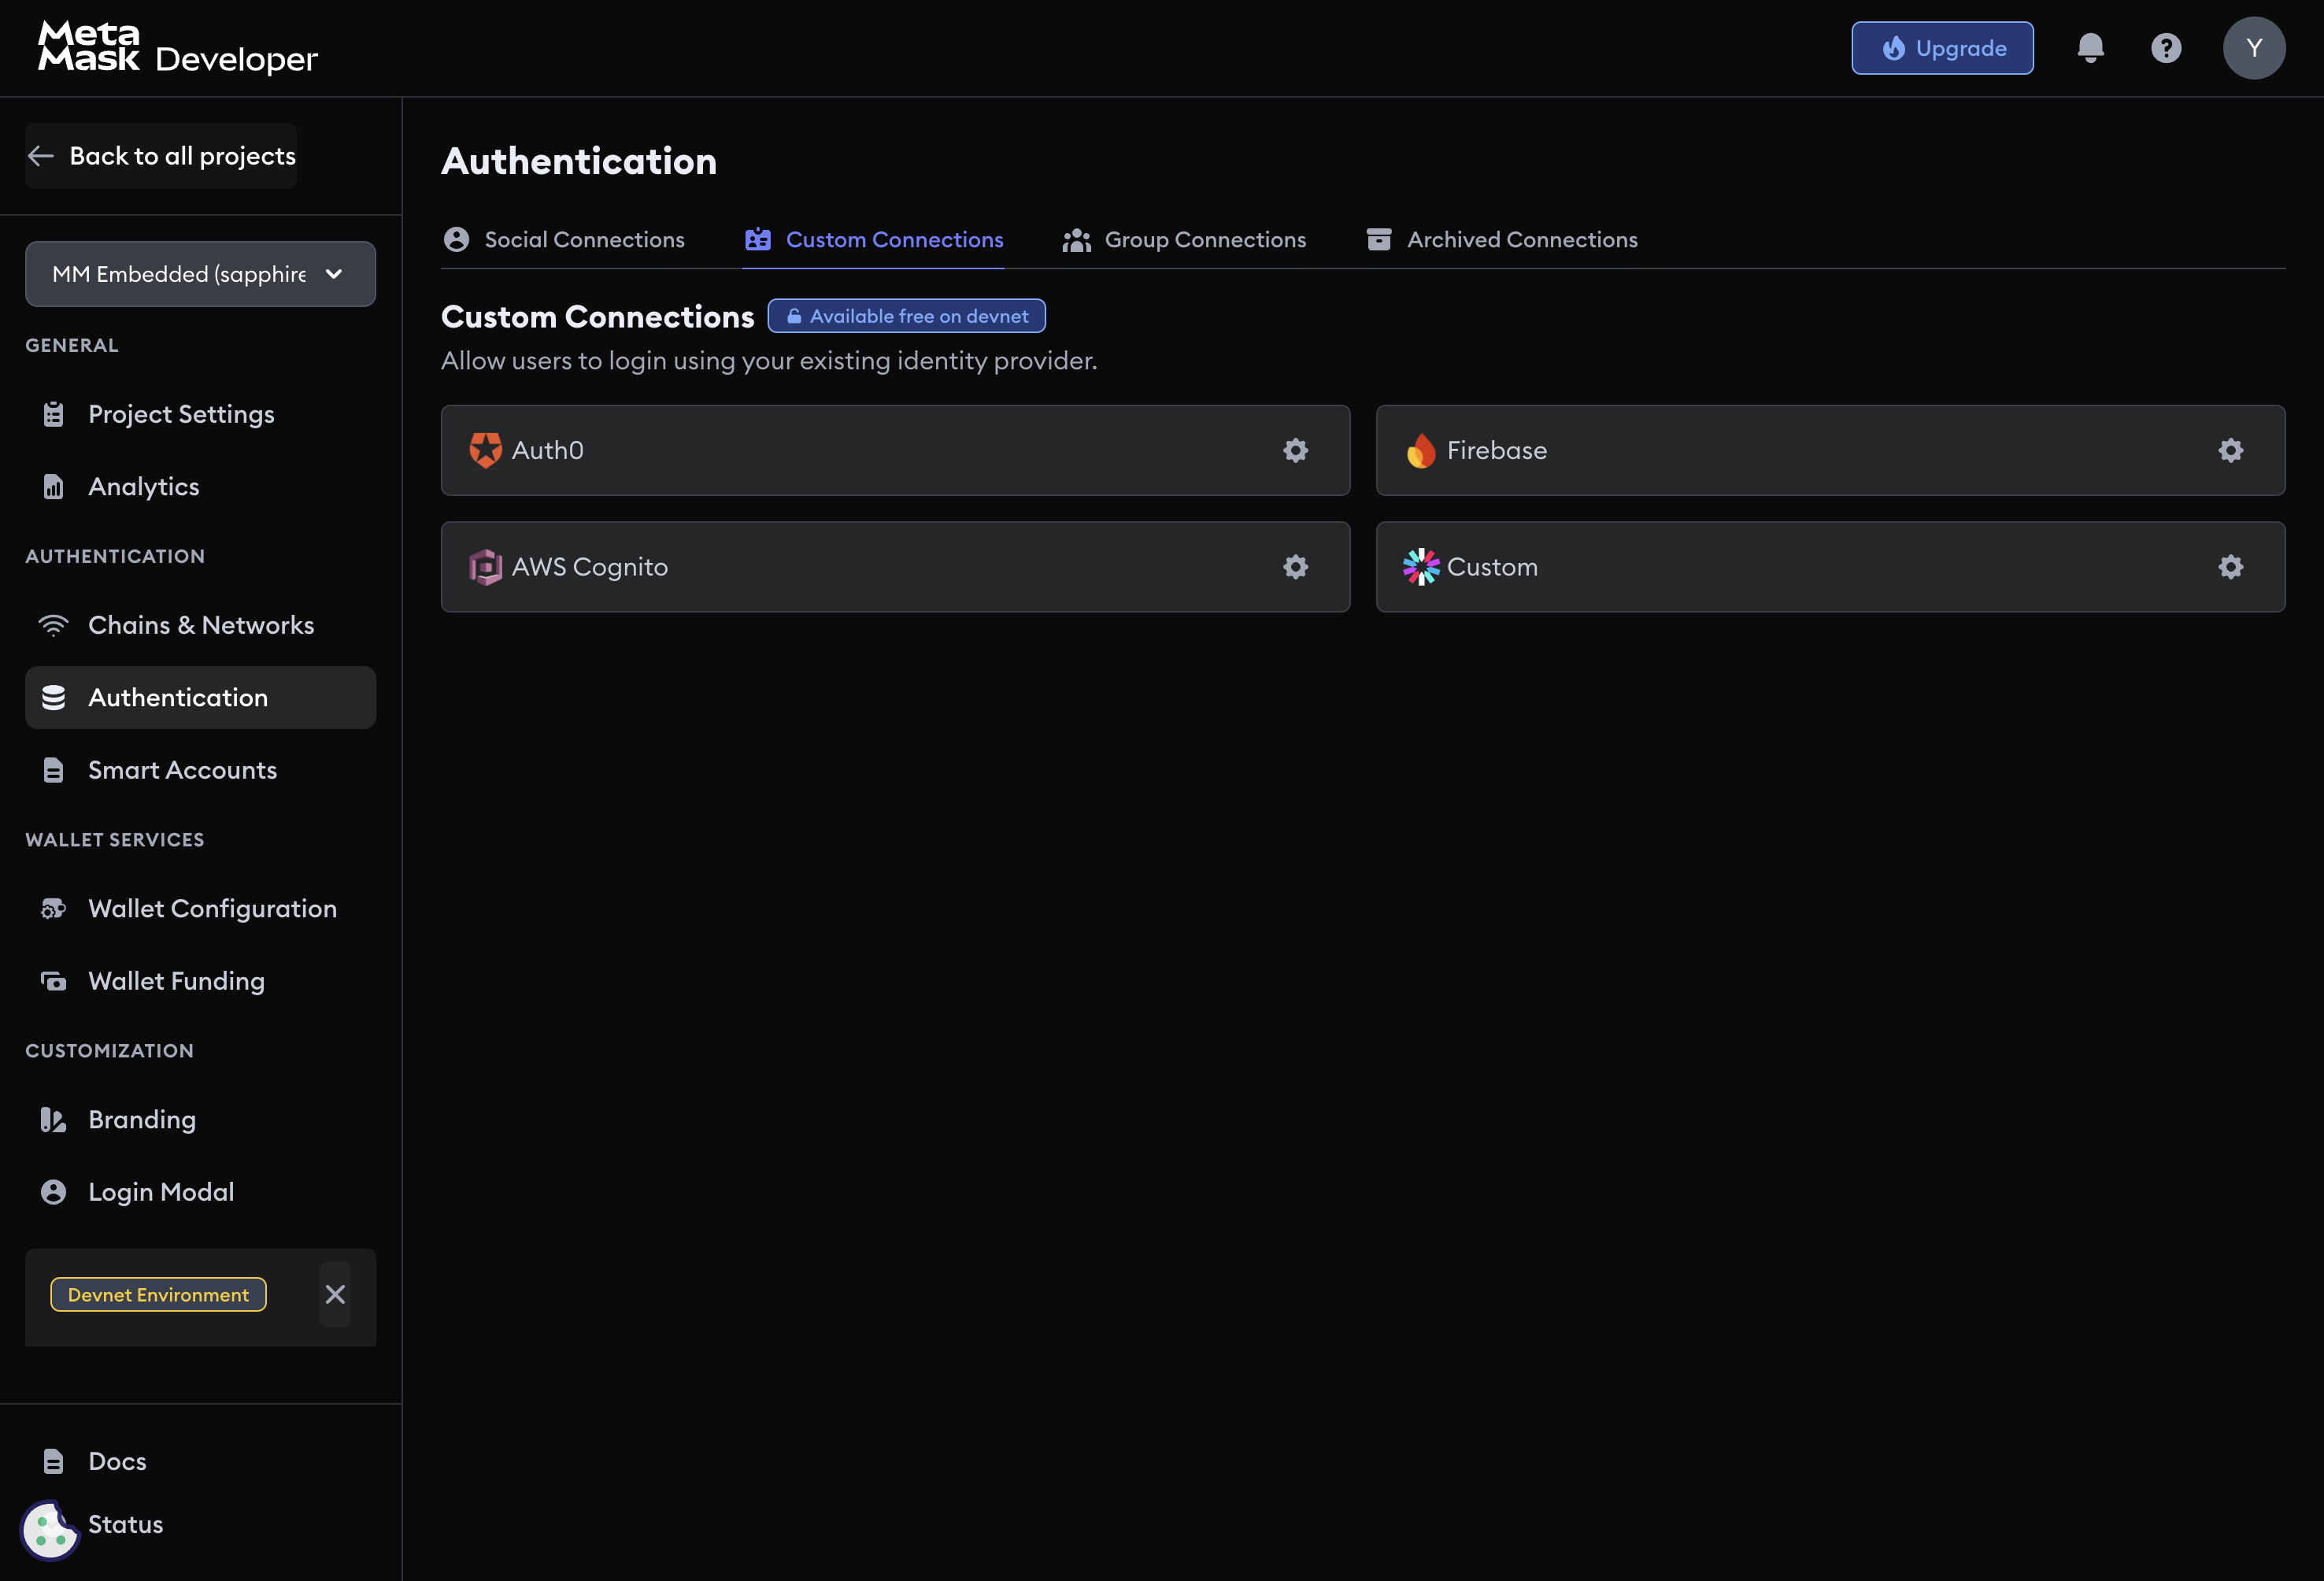Click the Authentication database icon
Screen dimensions: 2324x1581
pyautogui.click(x=53, y=697)
